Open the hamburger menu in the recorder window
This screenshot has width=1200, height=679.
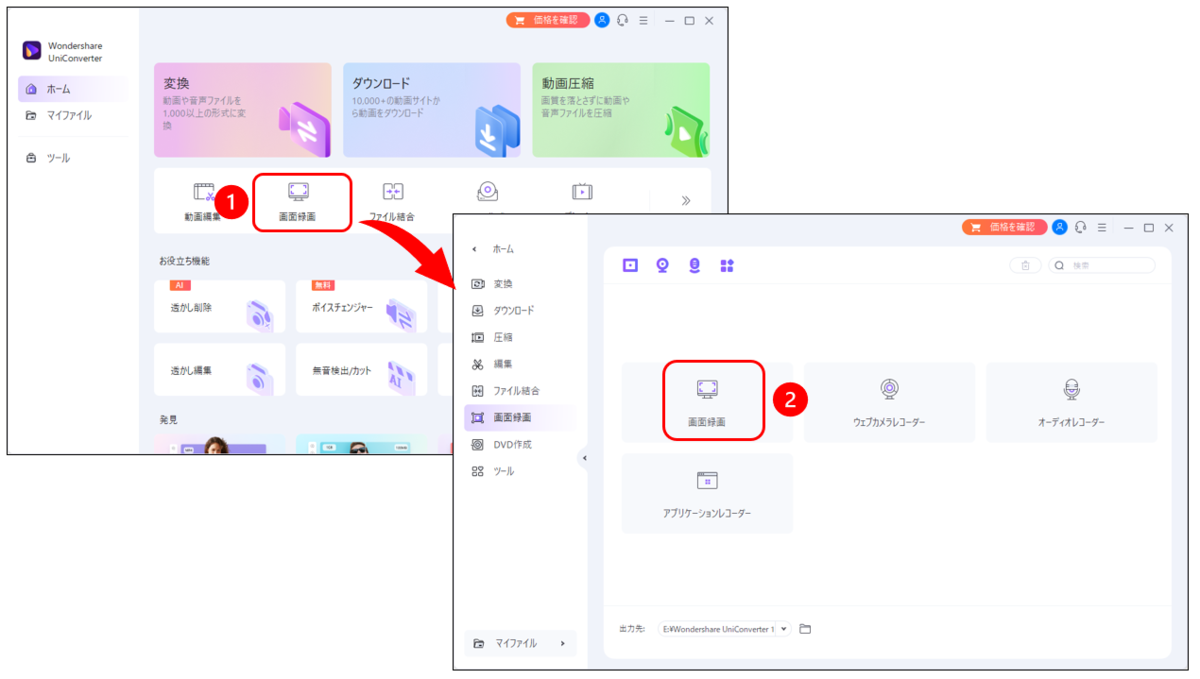tap(1102, 227)
